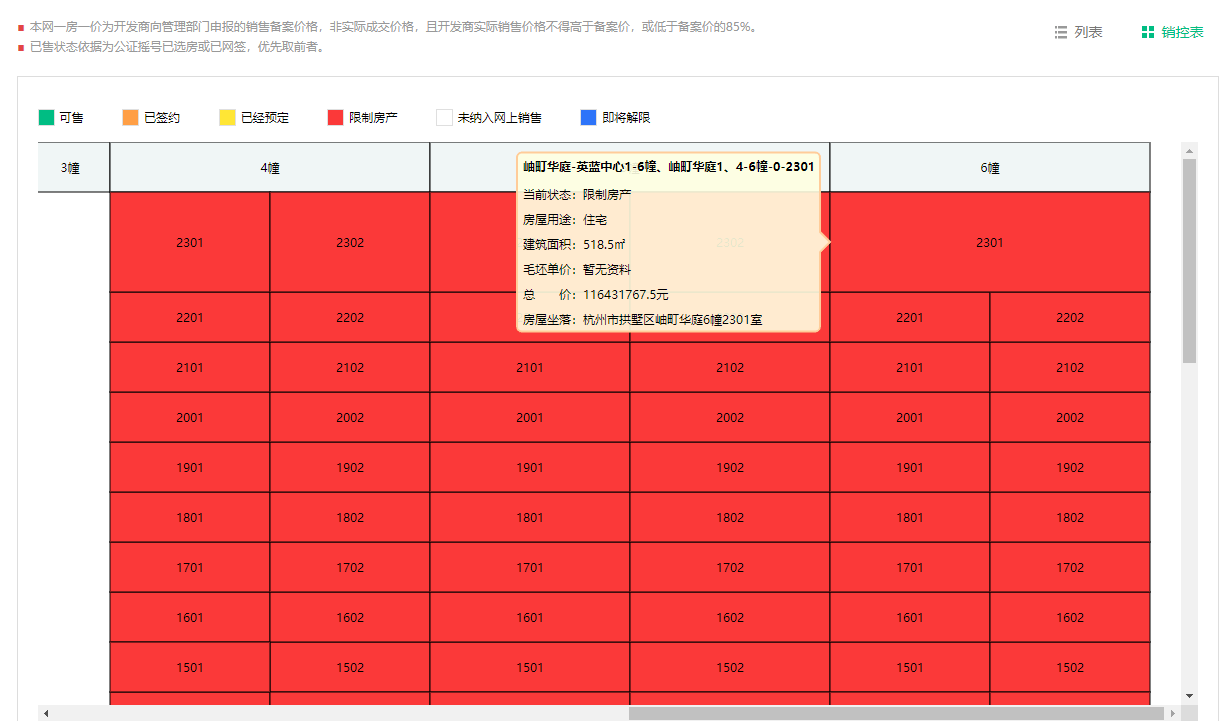Select the 6幢 building column header
This screenshot has height=721, width=1219.
tap(990, 168)
